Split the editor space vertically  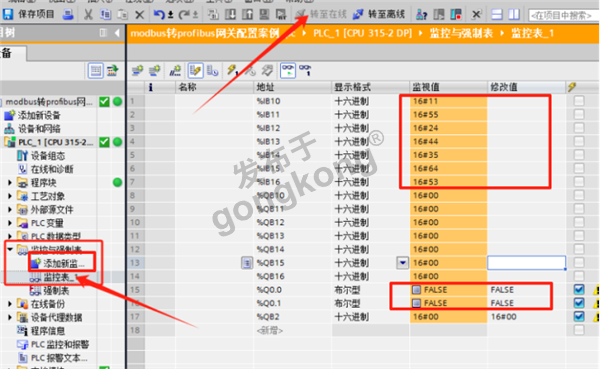[x=514, y=15]
